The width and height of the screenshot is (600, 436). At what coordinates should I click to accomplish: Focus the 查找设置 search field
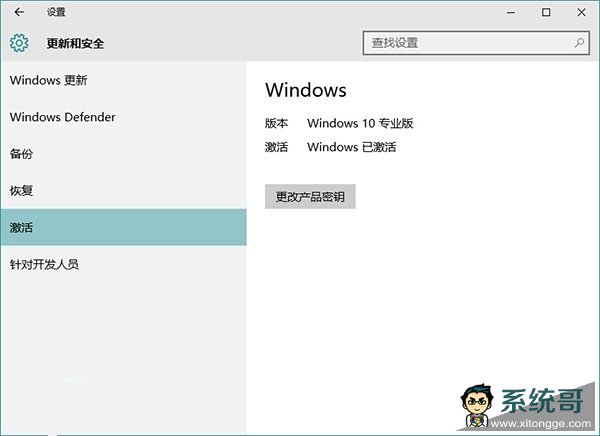point(476,43)
